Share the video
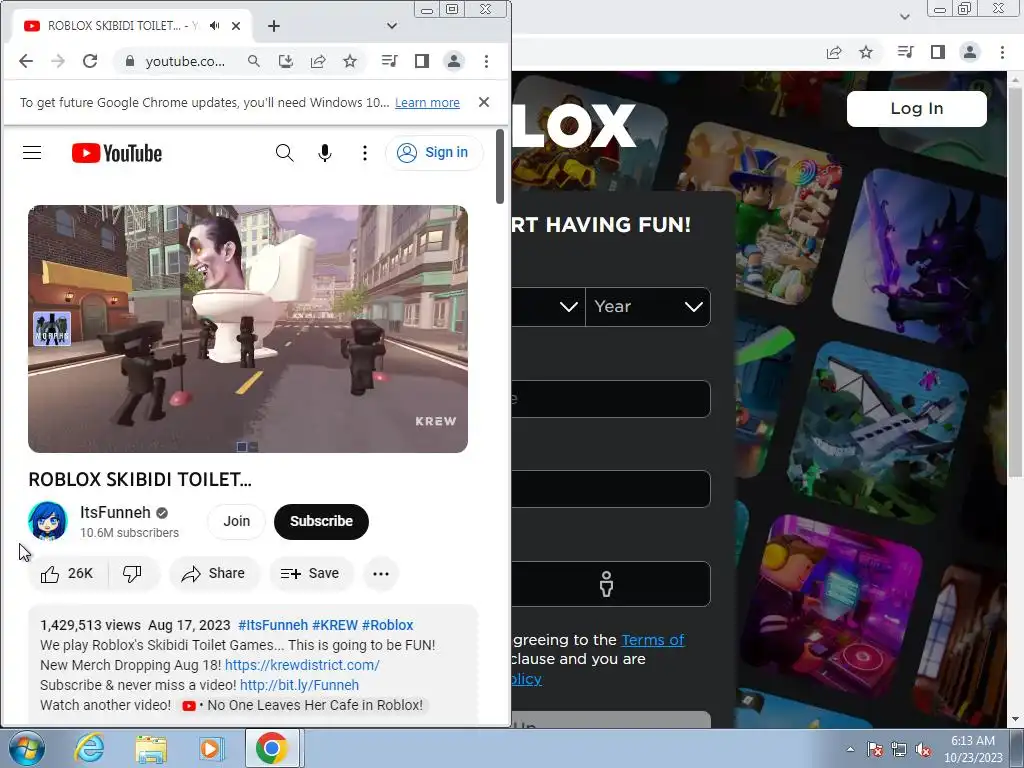The width and height of the screenshot is (1024, 768). [214, 573]
